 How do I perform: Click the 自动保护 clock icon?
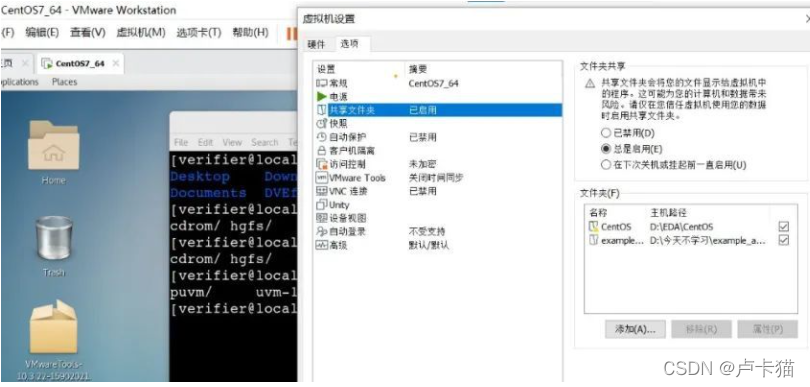321,137
